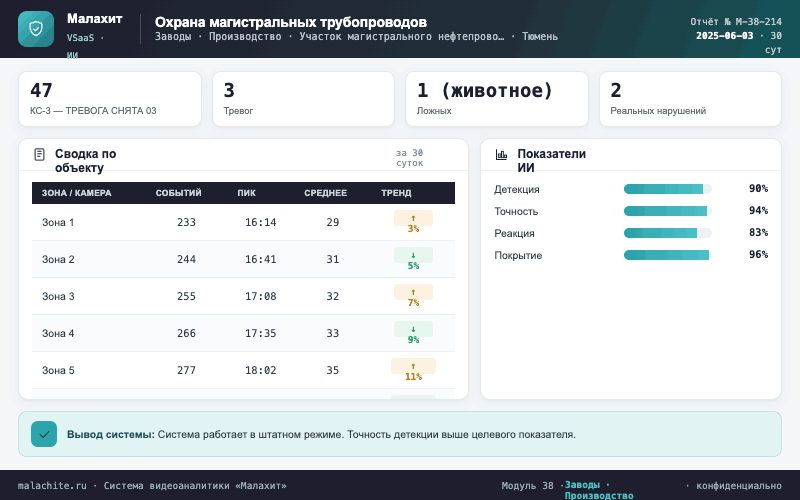
Task: Click the Участок магистрального нефтепрово… breadcrumb
Action: point(402,37)
